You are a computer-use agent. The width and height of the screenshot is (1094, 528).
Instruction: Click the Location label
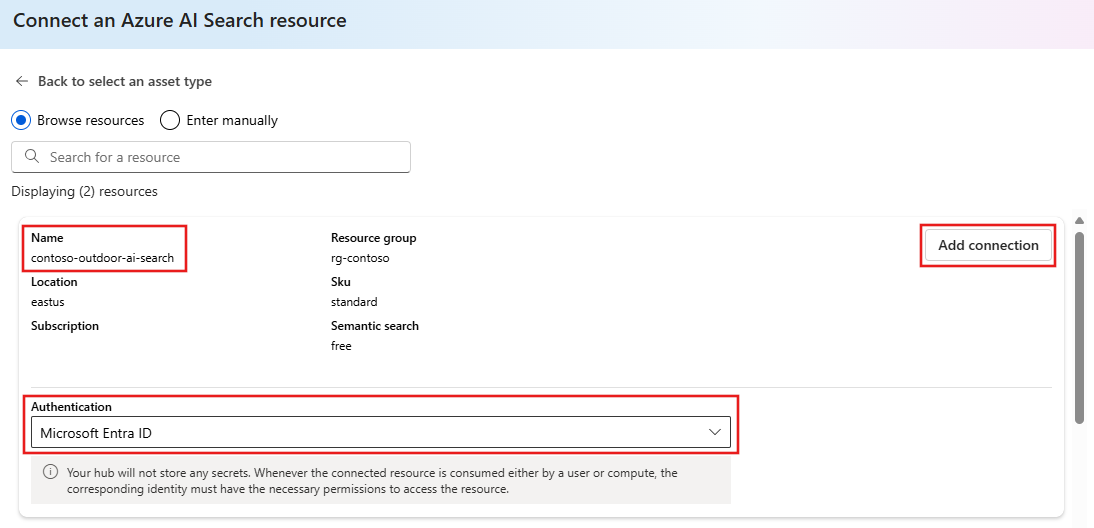[x=54, y=282]
